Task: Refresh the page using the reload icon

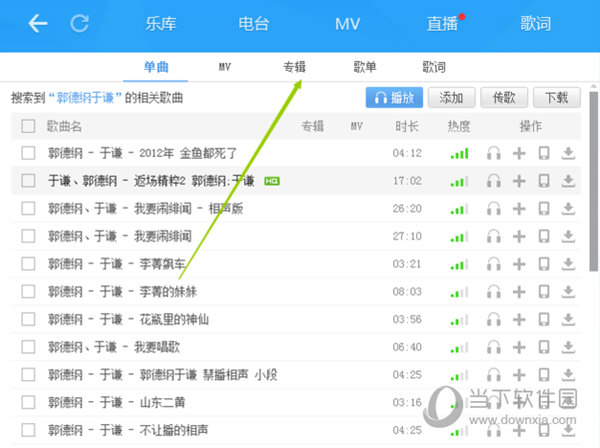Action: (x=80, y=24)
